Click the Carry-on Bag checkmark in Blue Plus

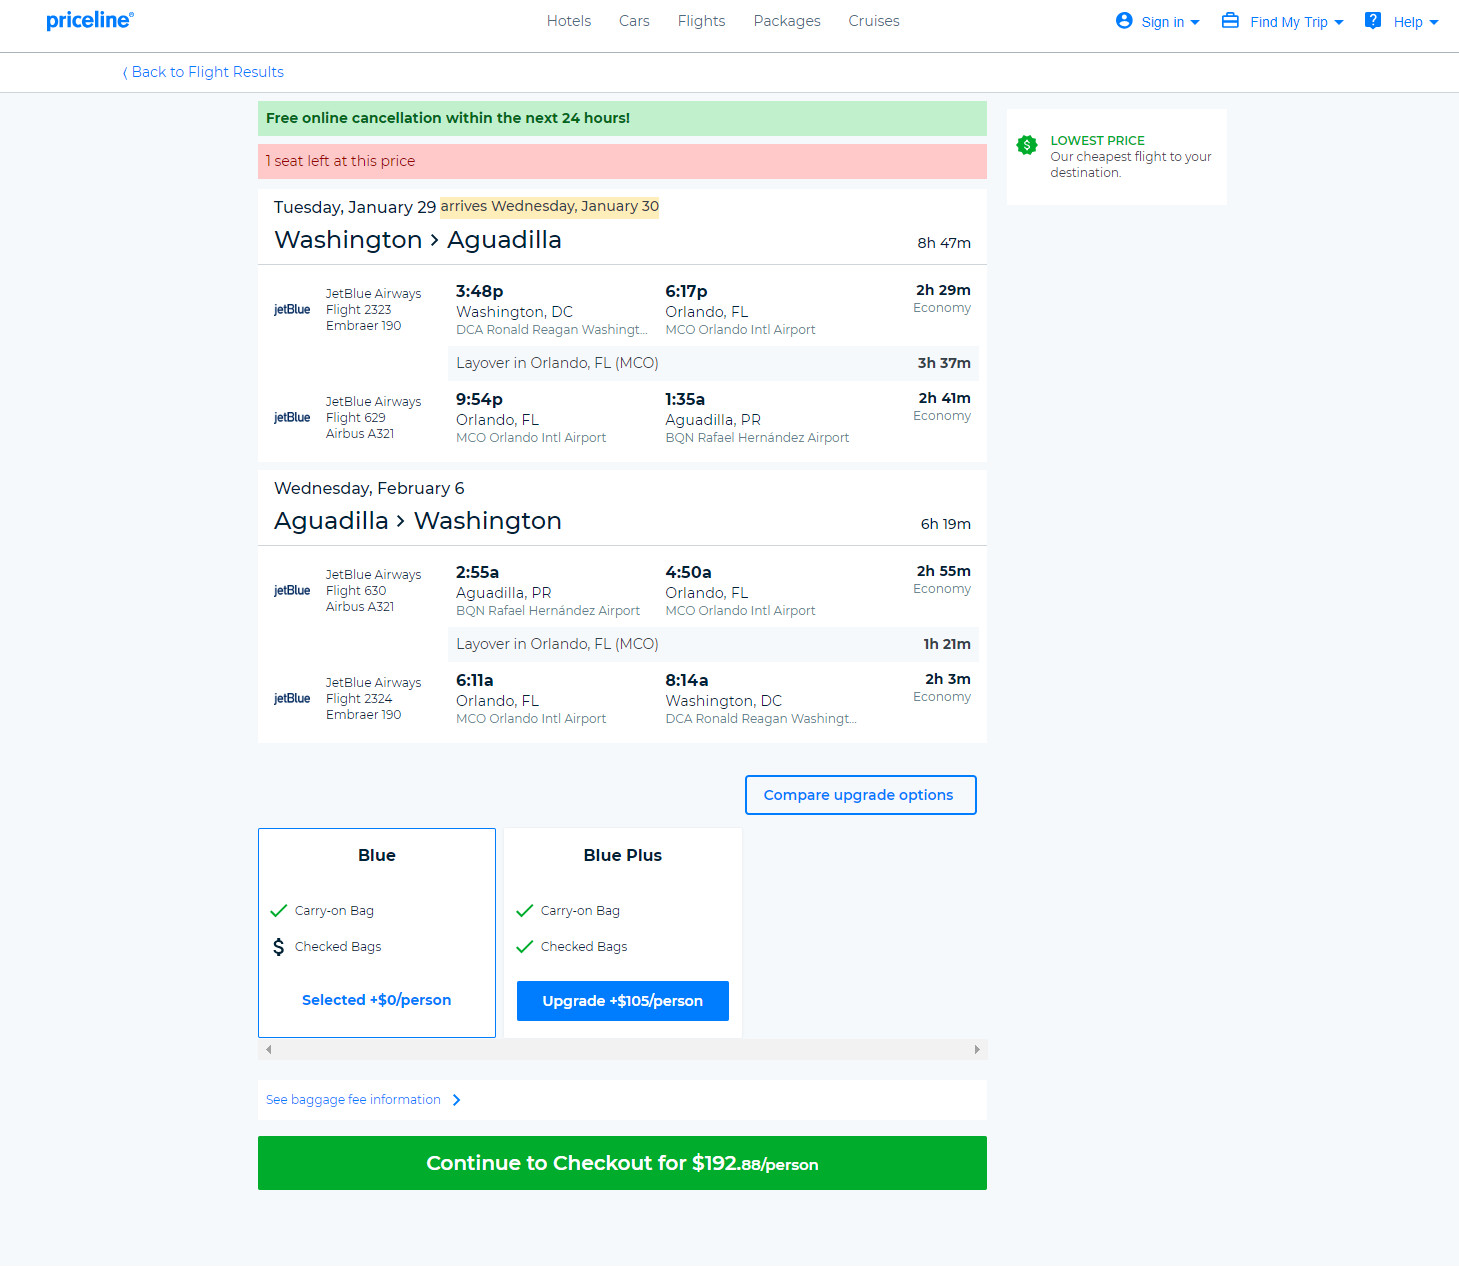point(525,911)
